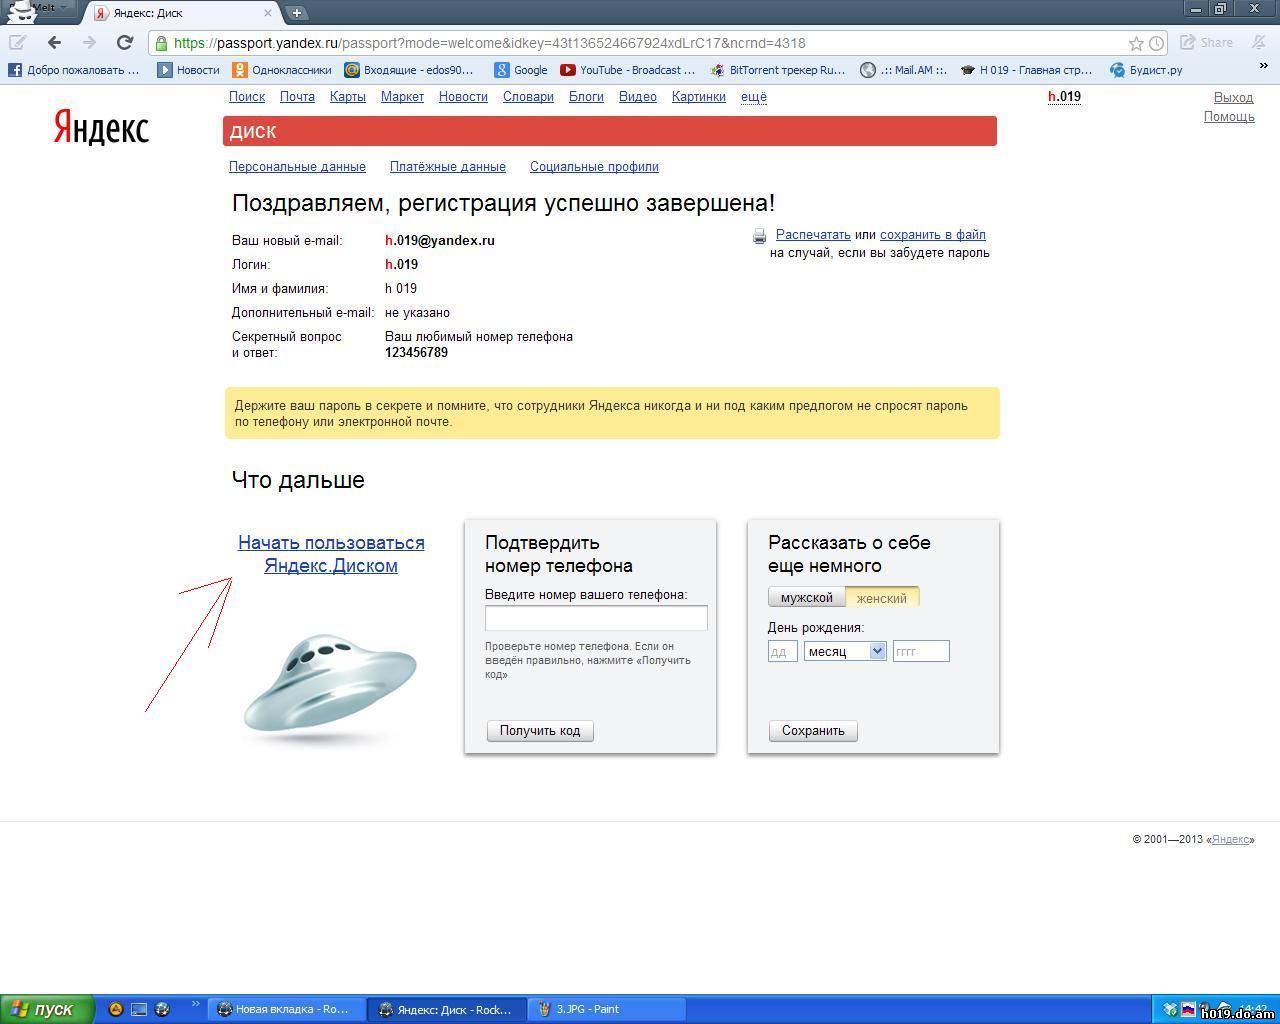Screen dimensions: 1280x1024
Task: Open the Помощь help link
Action: click(x=1229, y=117)
